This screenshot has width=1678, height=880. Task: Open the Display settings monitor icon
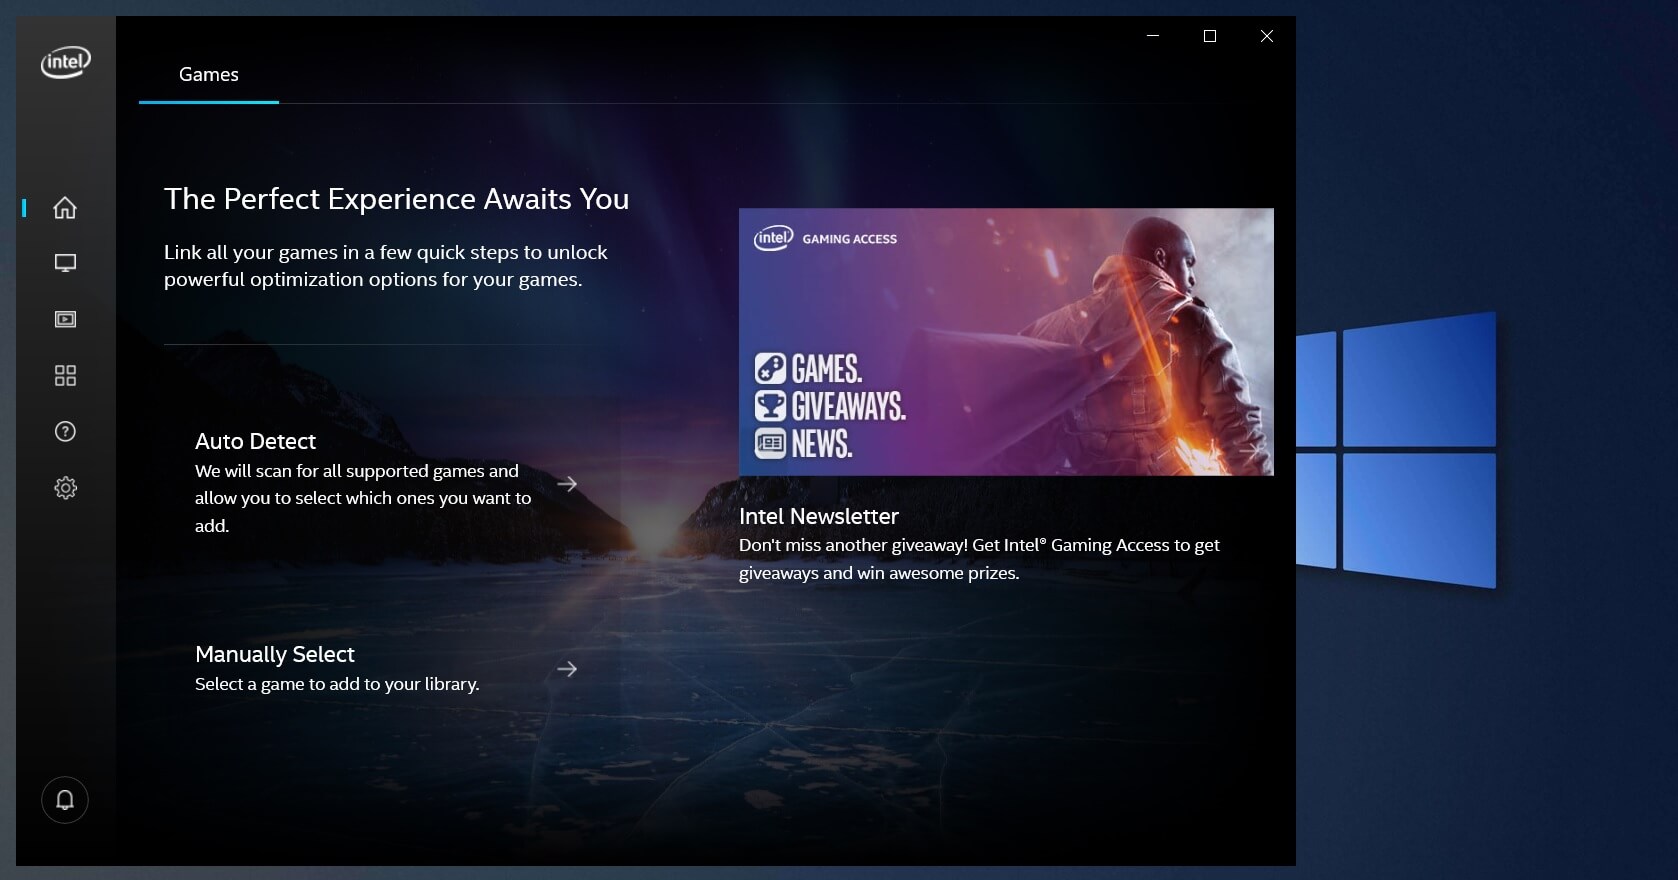point(65,263)
